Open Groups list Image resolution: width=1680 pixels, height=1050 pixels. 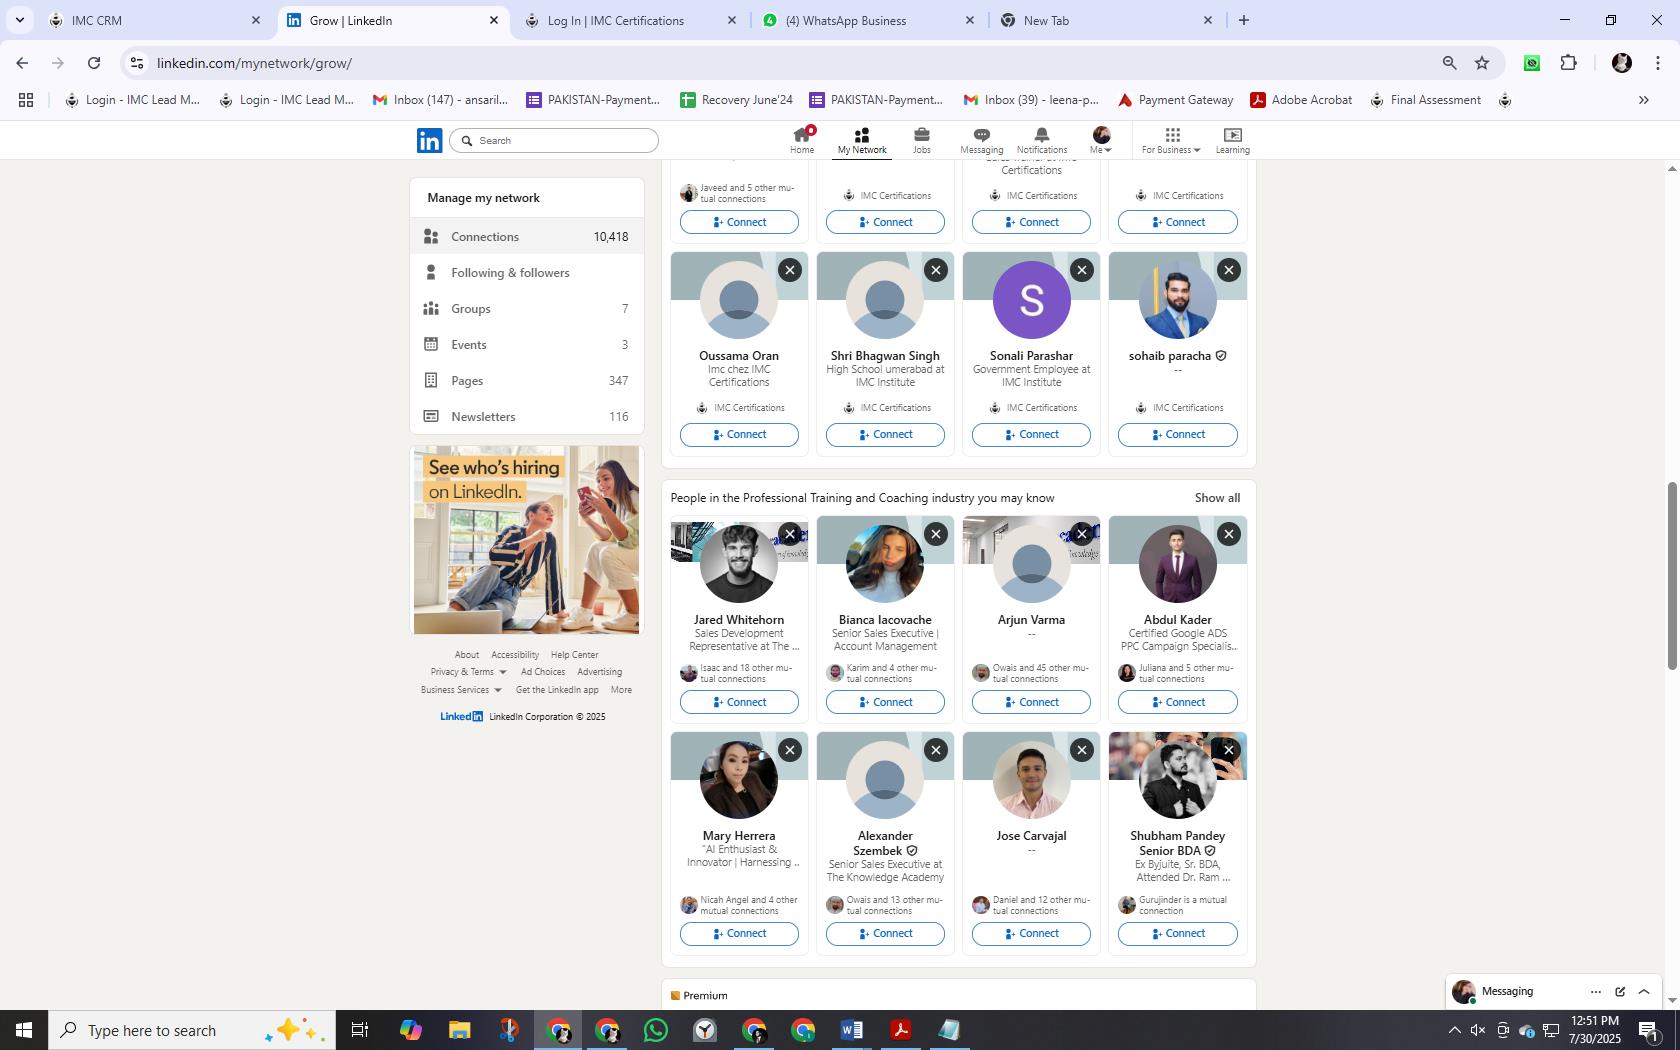[527, 309]
